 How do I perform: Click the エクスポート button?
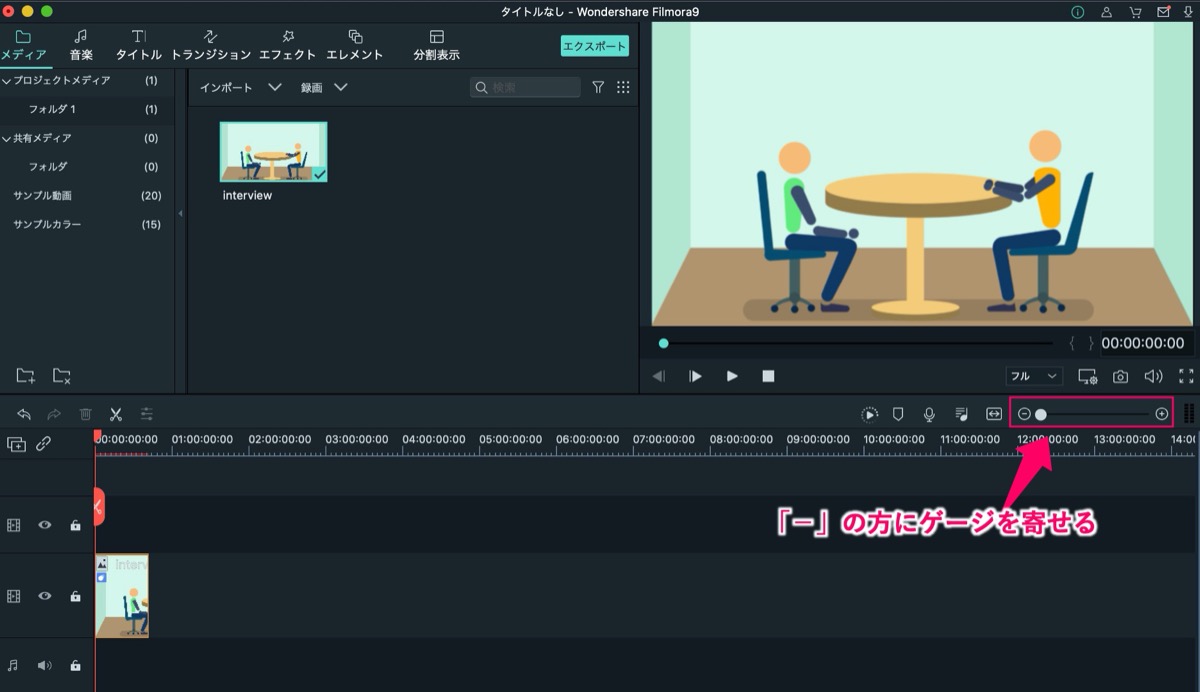595,46
